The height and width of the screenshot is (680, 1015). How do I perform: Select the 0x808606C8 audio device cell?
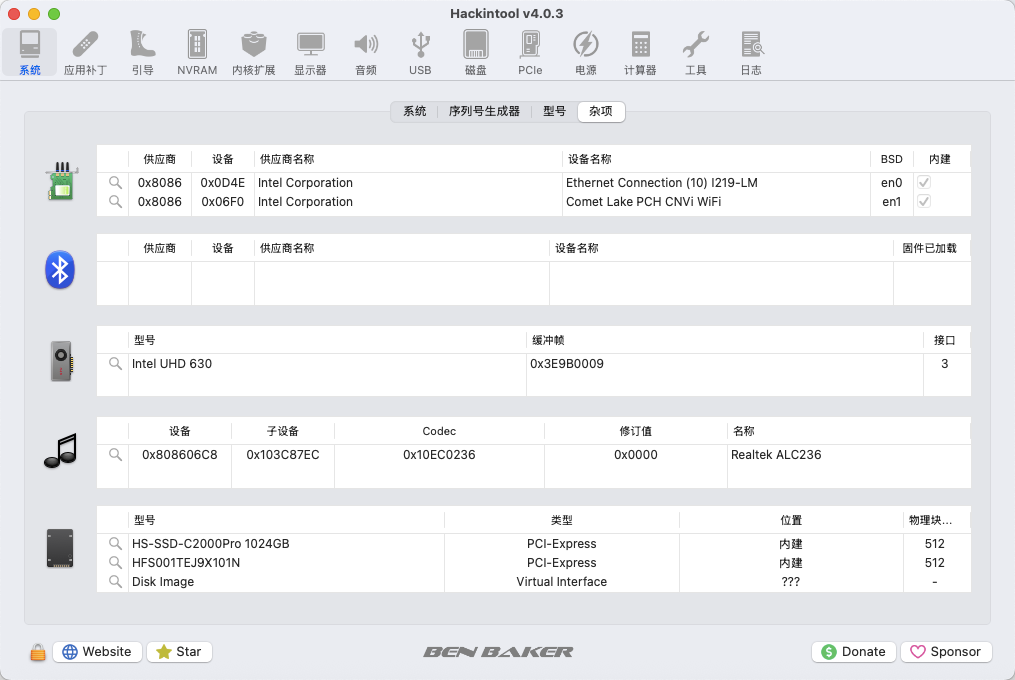click(x=179, y=455)
